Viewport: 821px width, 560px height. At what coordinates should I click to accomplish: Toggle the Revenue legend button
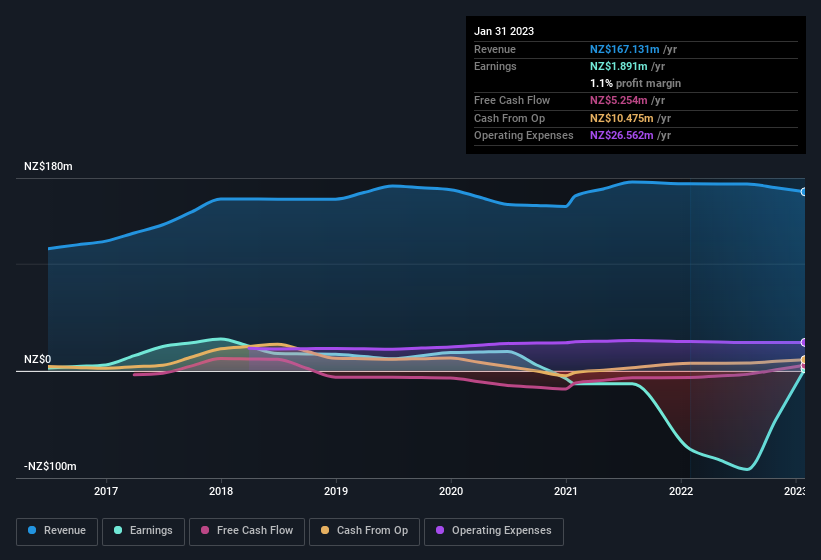click(57, 532)
